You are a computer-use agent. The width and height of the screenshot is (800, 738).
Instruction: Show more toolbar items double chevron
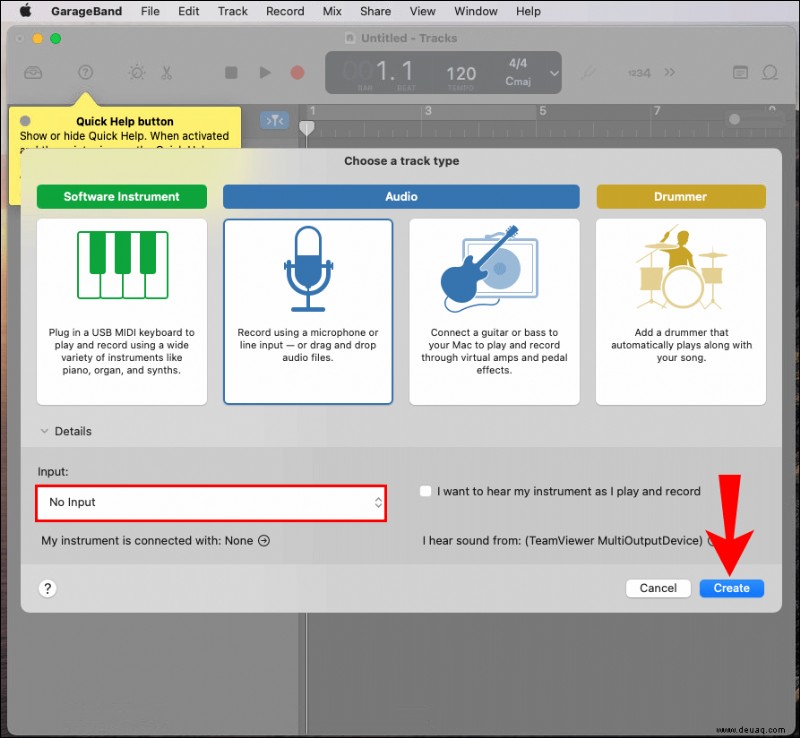tap(669, 72)
